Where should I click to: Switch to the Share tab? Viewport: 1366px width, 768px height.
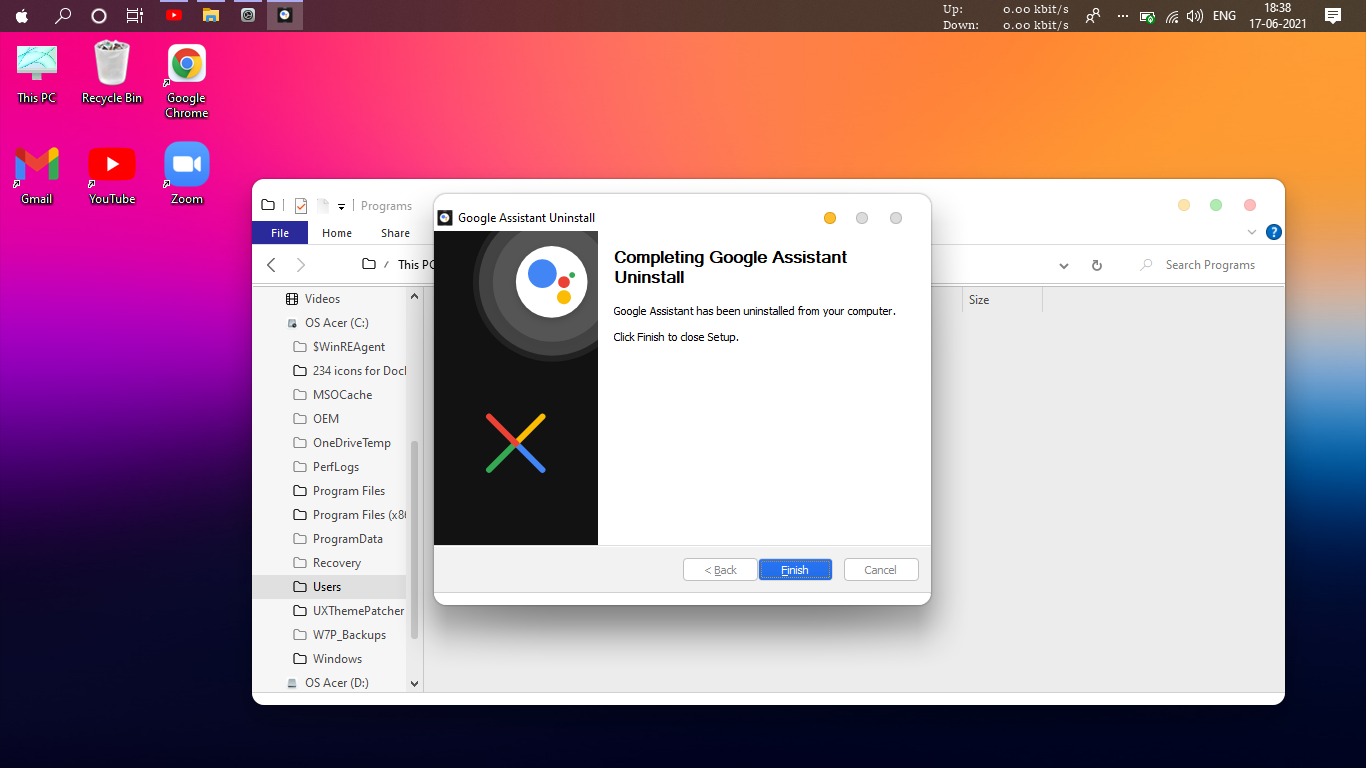[395, 232]
